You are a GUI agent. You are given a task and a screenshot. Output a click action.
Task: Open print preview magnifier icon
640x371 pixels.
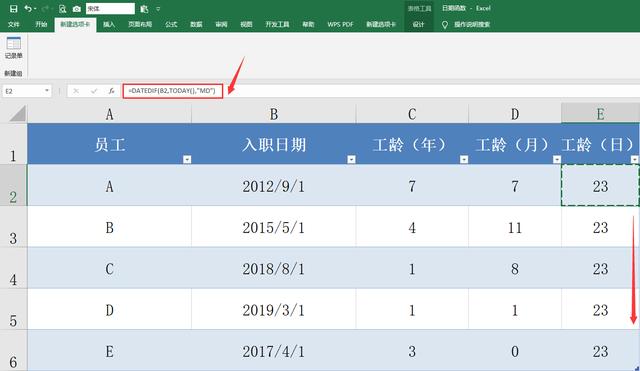(62, 9)
